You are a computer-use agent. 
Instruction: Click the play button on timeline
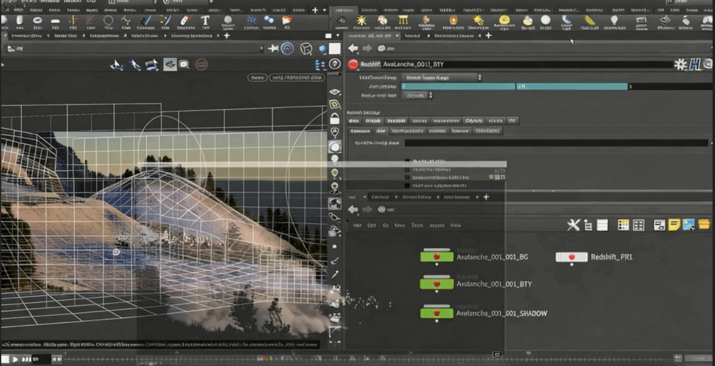[15, 359]
